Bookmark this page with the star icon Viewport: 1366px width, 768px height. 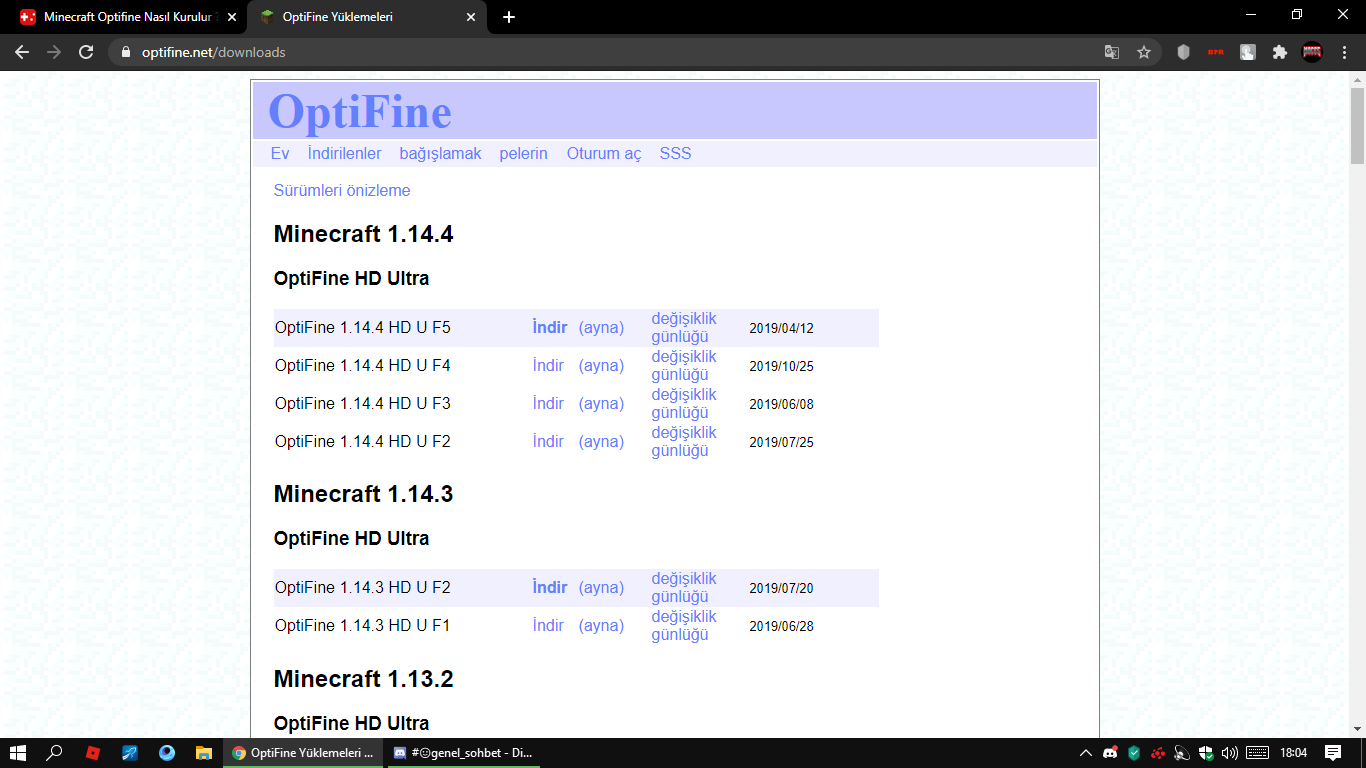point(1144,52)
